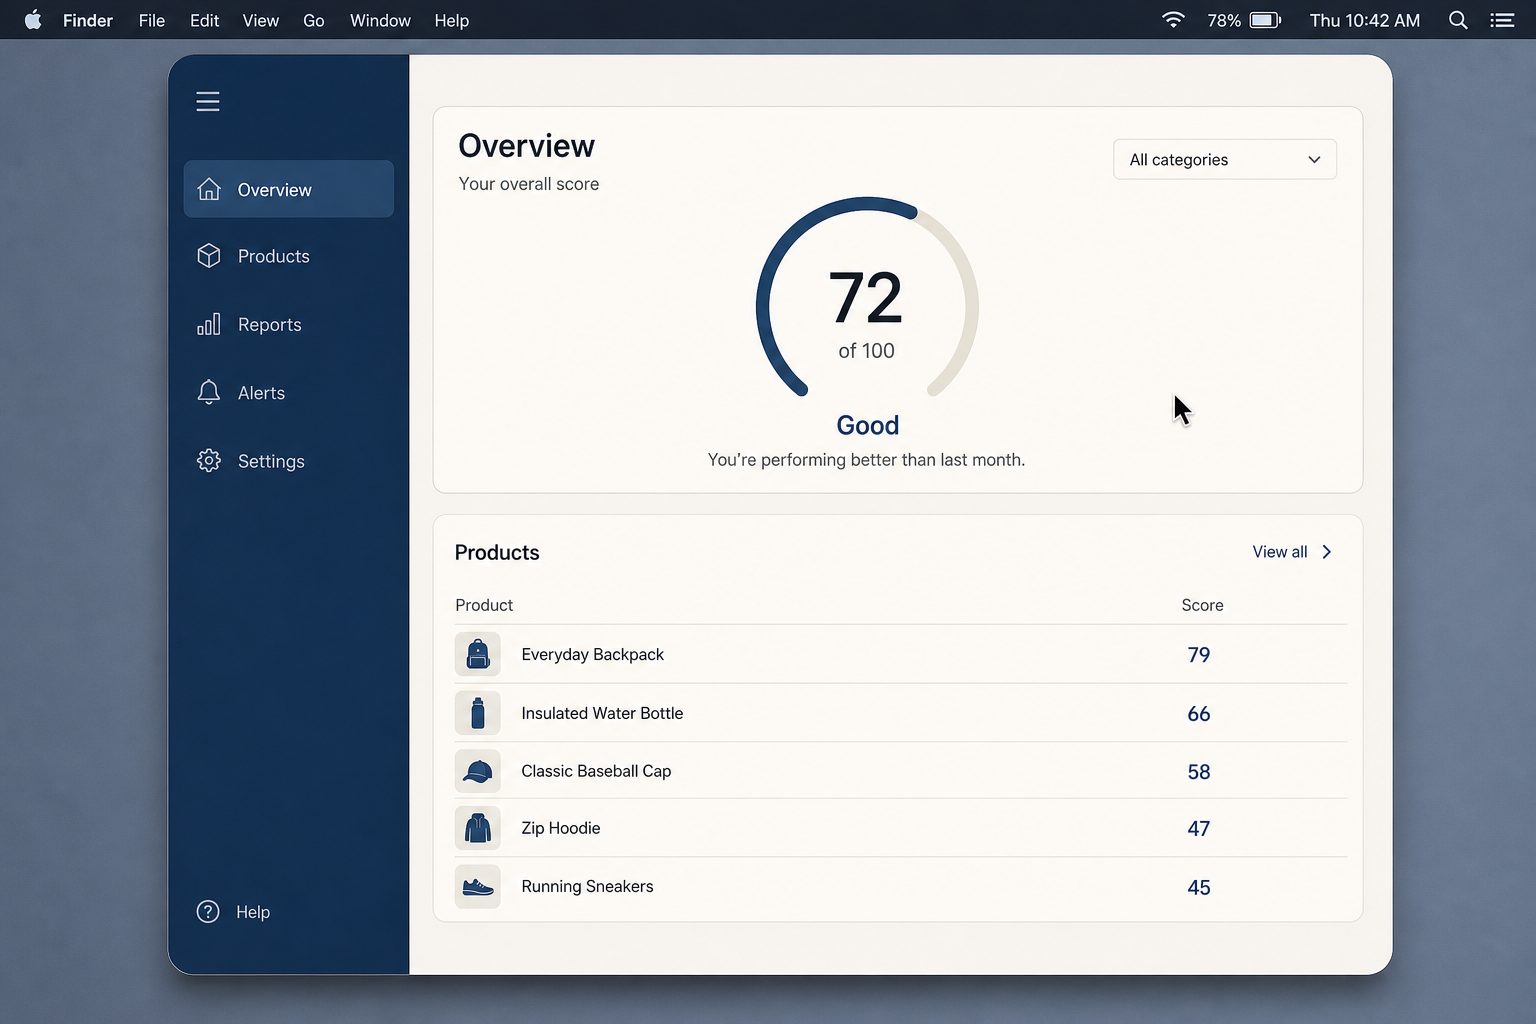Viewport: 1536px width, 1024px height.
Task: Open the Apple menu
Action: pos(33,20)
